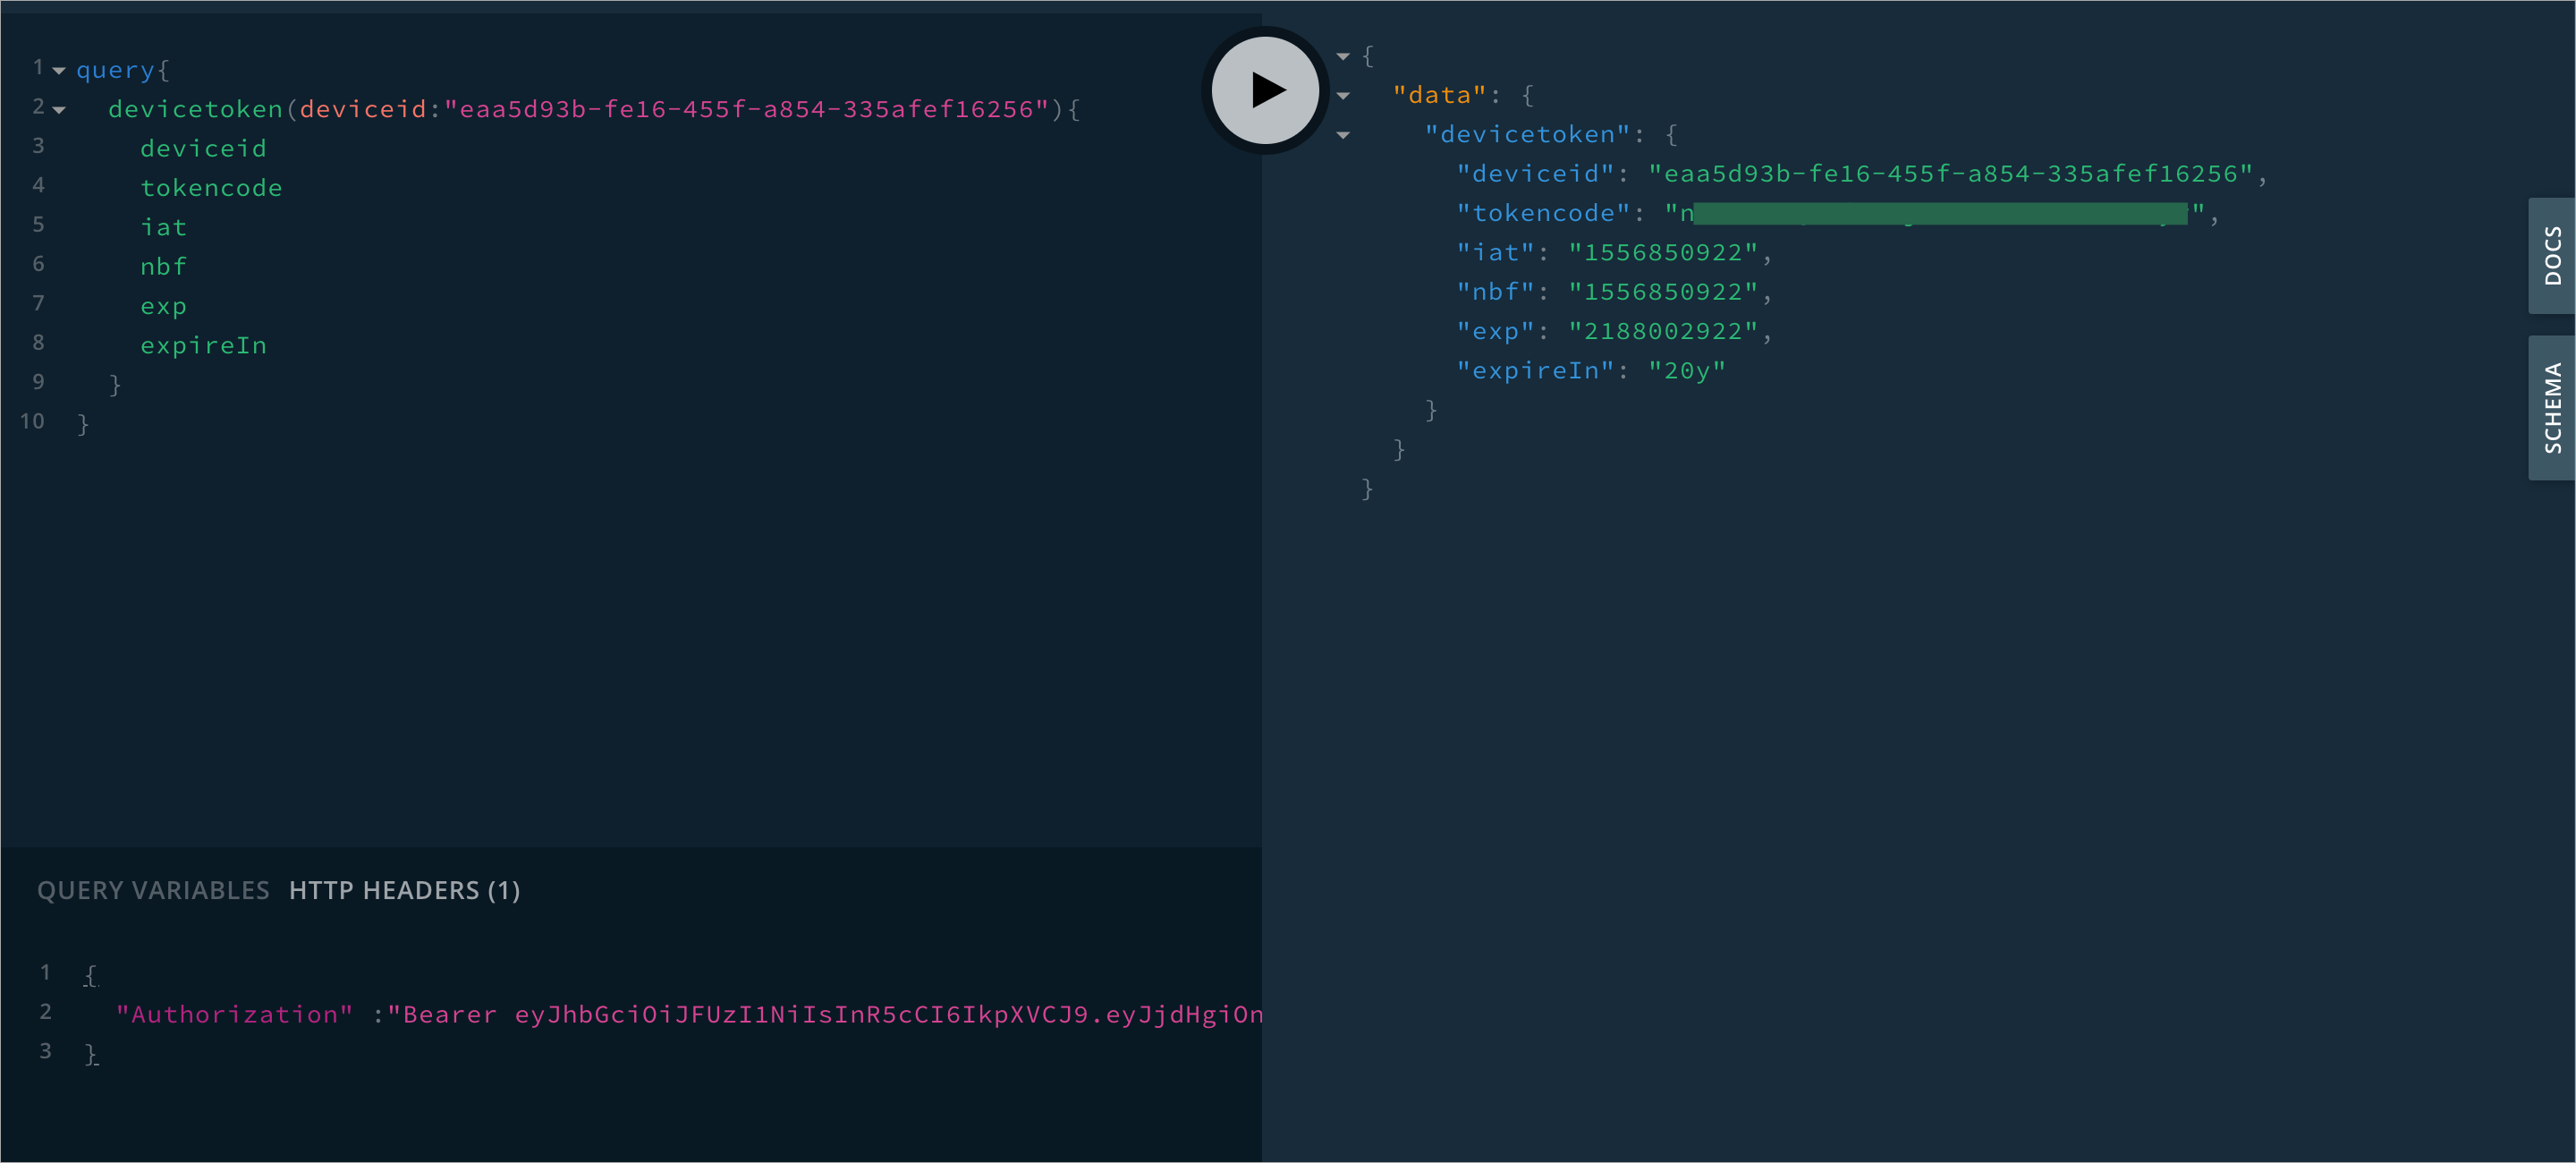Click the "deviceid" value in response
The height and width of the screenshot is (1163, 2576).
pos(1950,174)
